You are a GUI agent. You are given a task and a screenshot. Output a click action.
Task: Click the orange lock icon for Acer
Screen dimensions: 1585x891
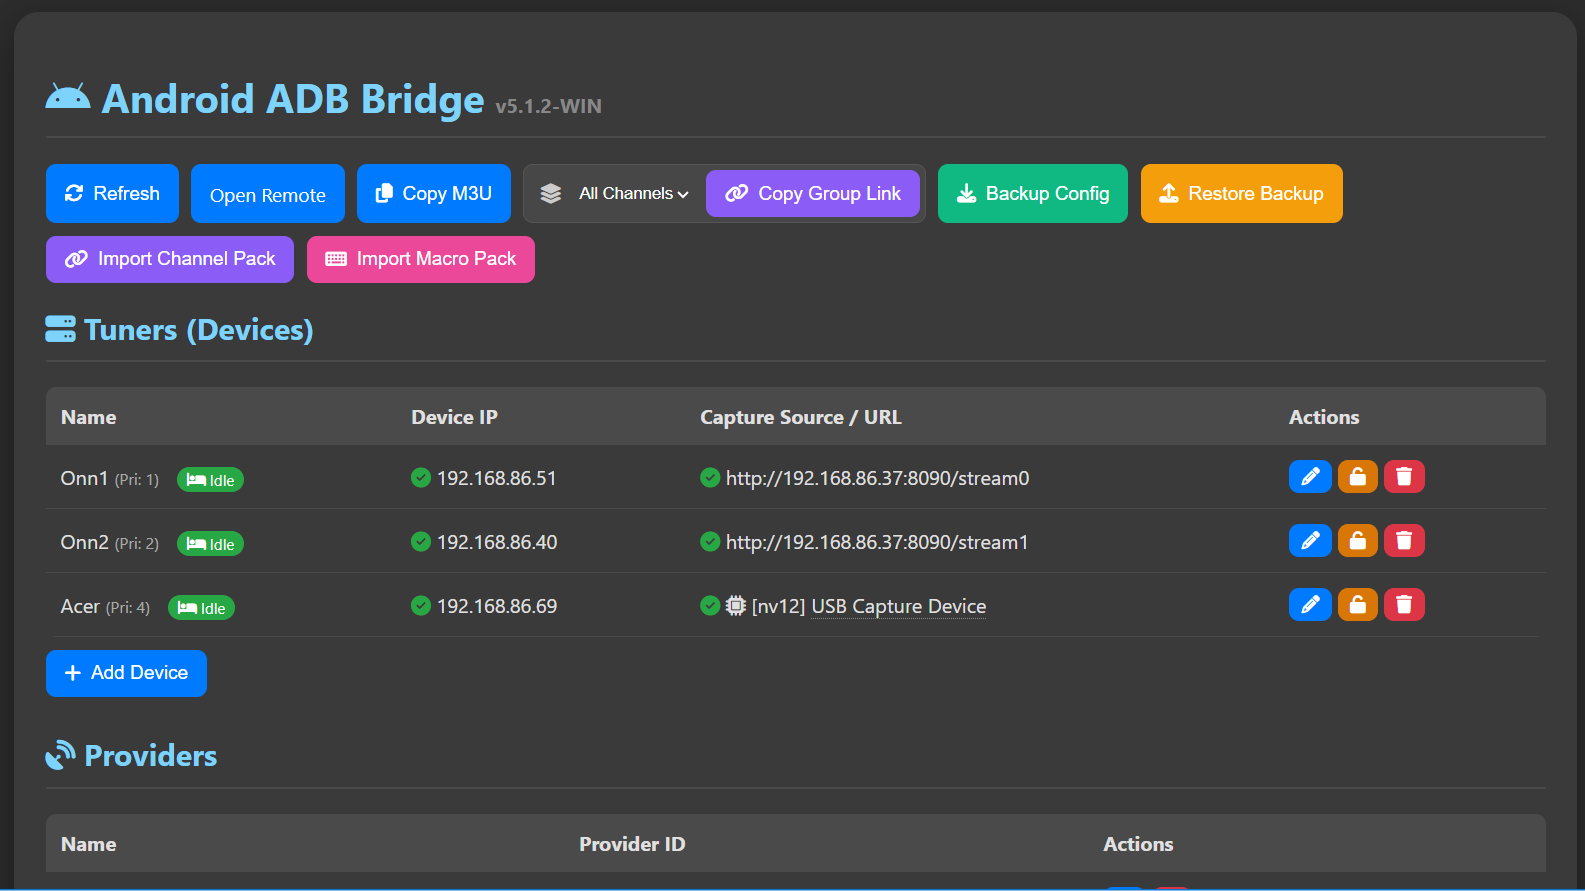1358,605
